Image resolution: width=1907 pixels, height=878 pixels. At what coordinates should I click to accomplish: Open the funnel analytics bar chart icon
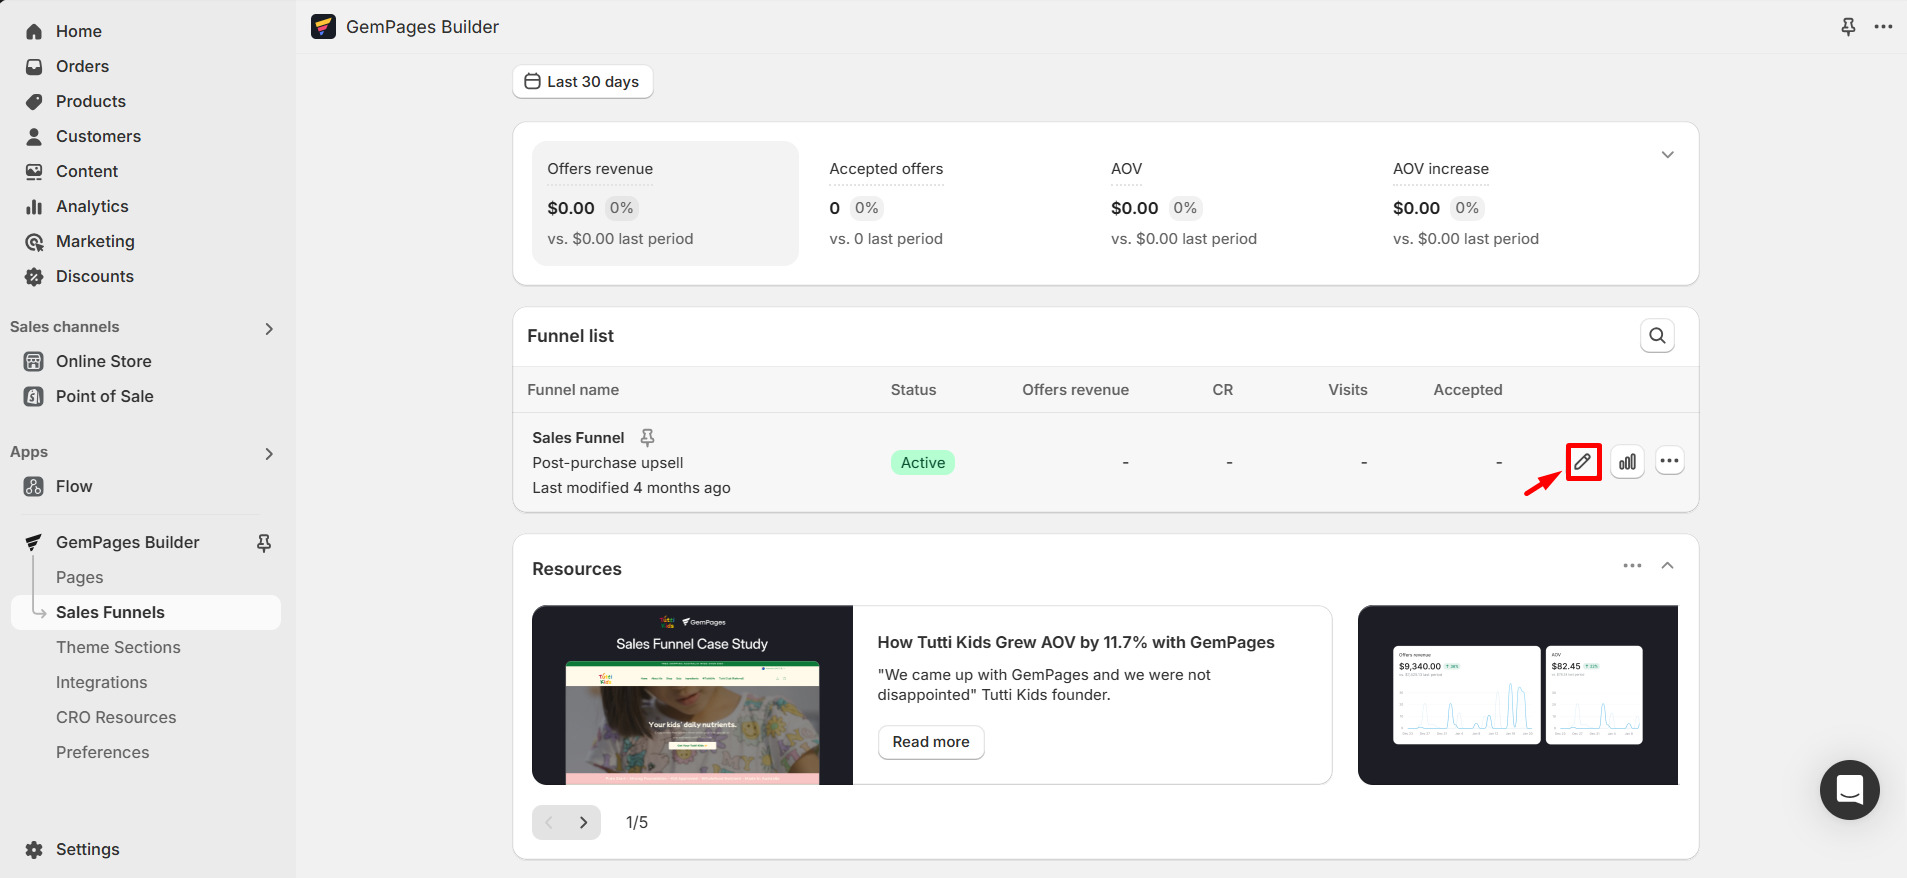tap(1627, 462)
